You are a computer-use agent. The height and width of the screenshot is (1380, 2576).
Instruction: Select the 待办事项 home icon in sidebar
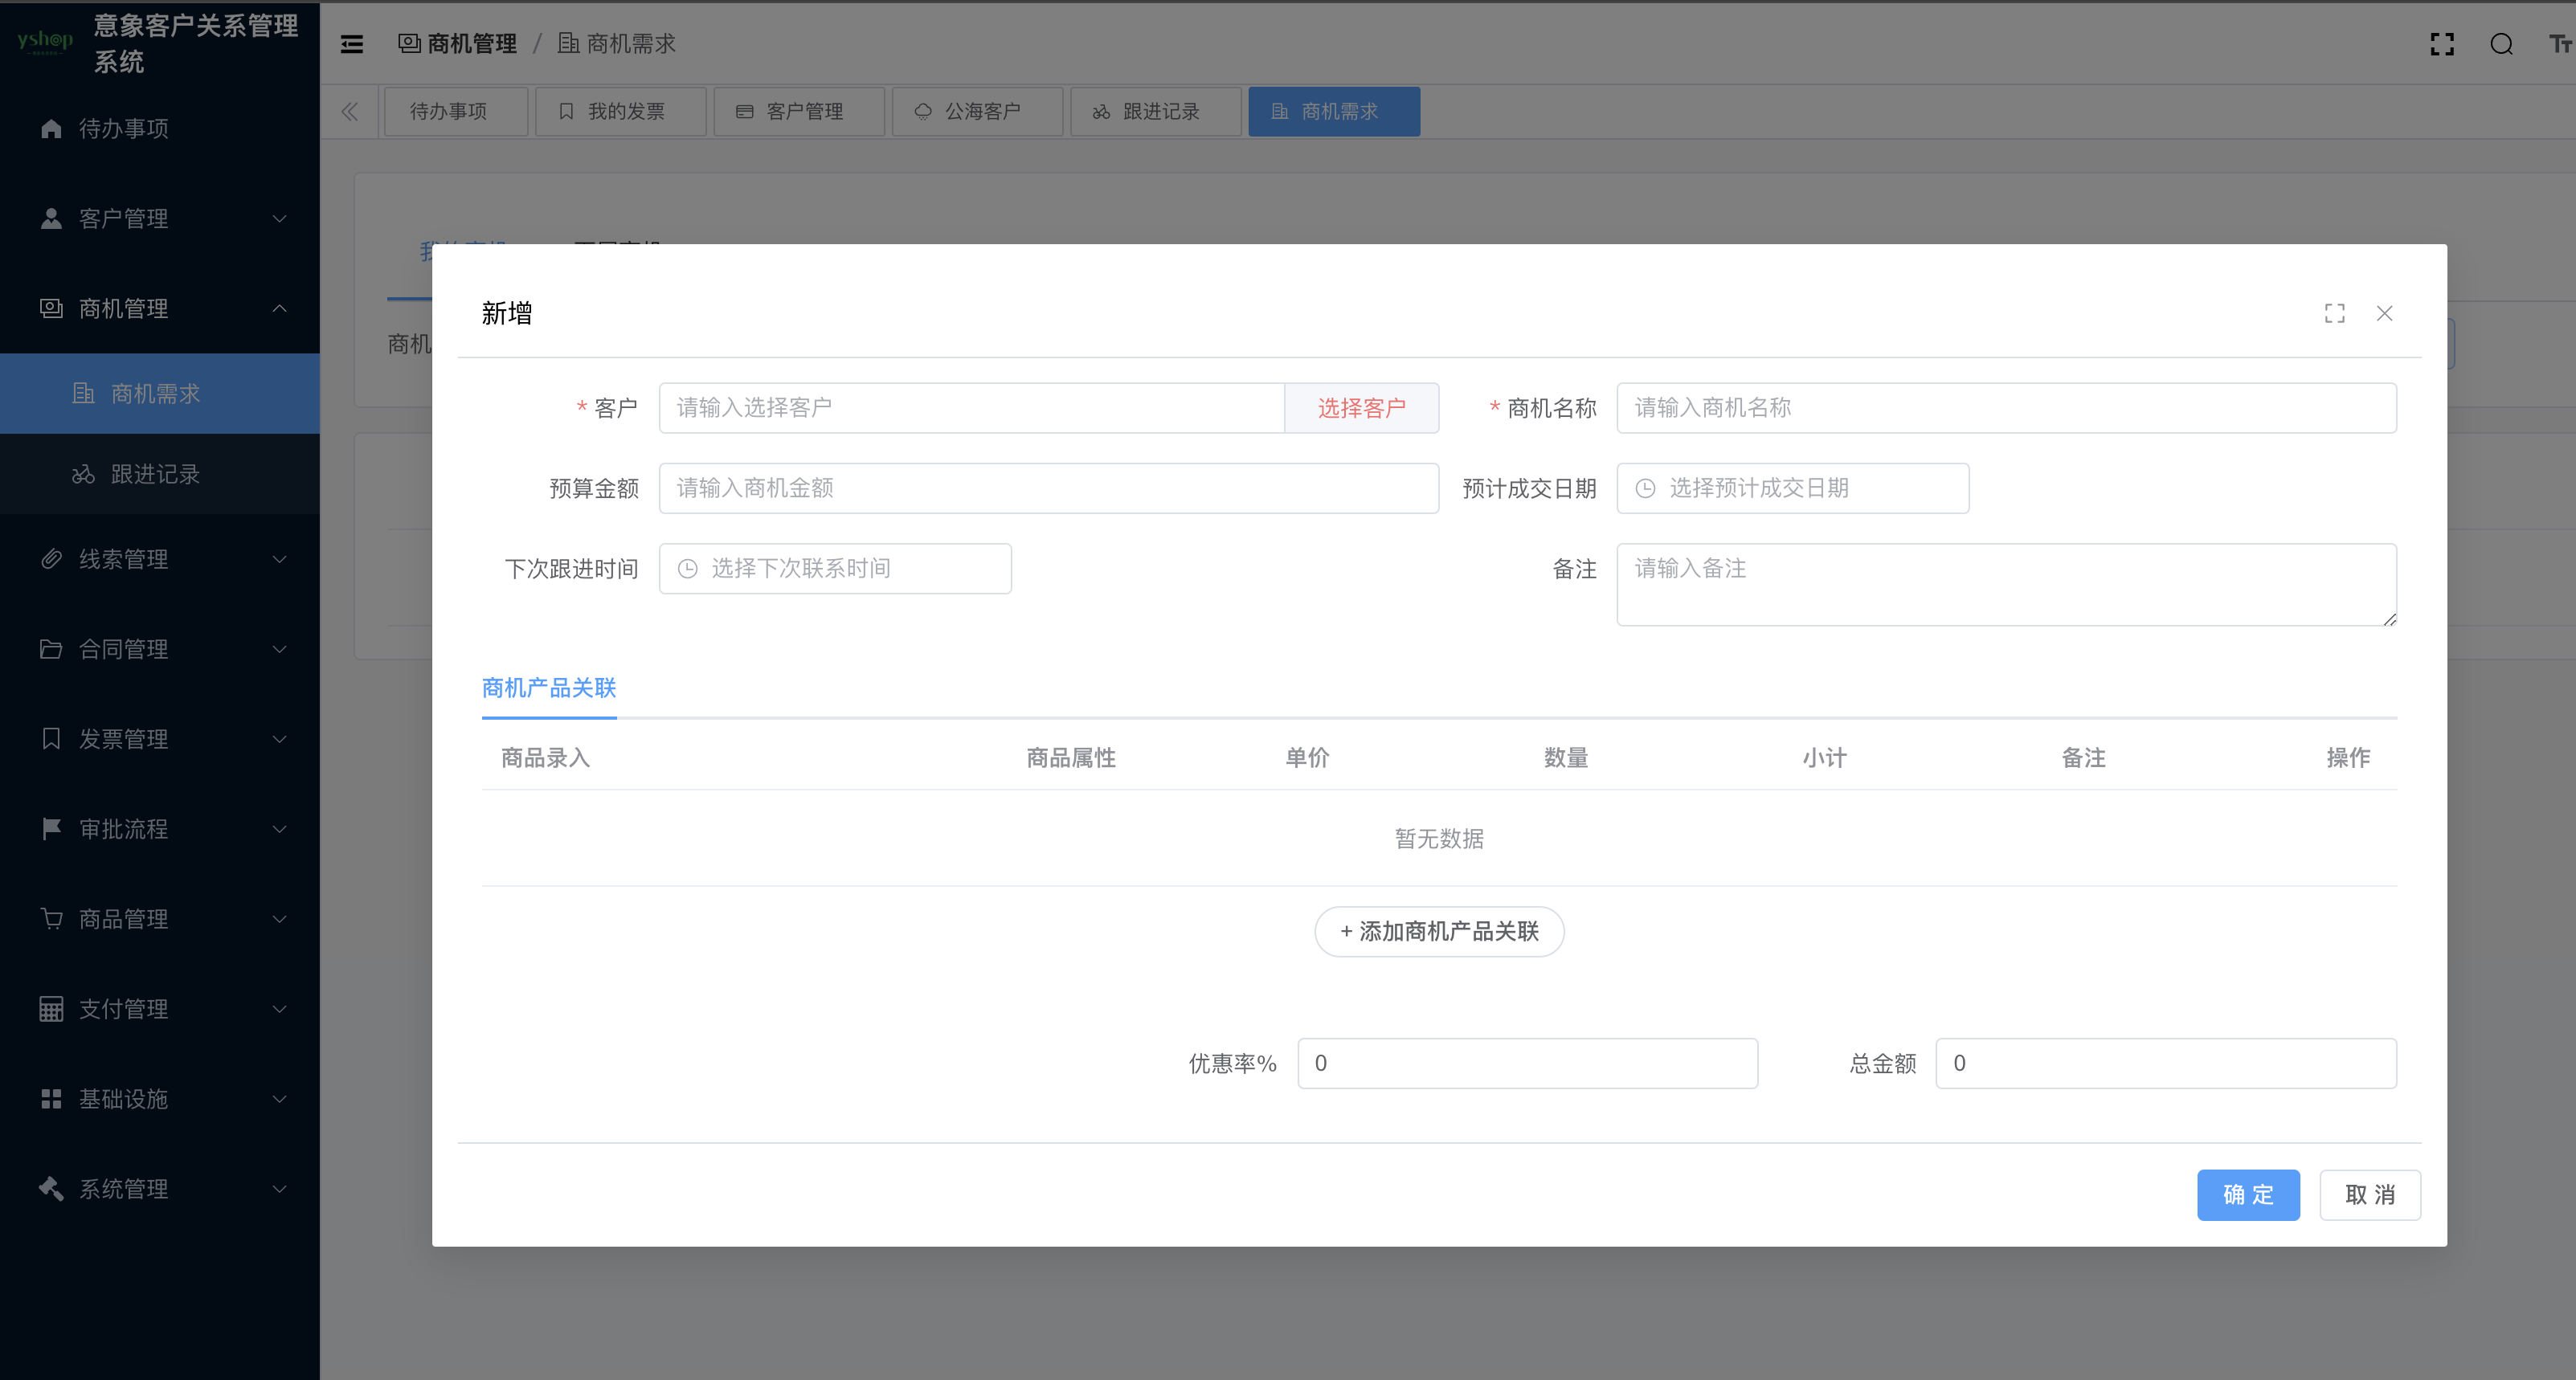tap(51, 128)
